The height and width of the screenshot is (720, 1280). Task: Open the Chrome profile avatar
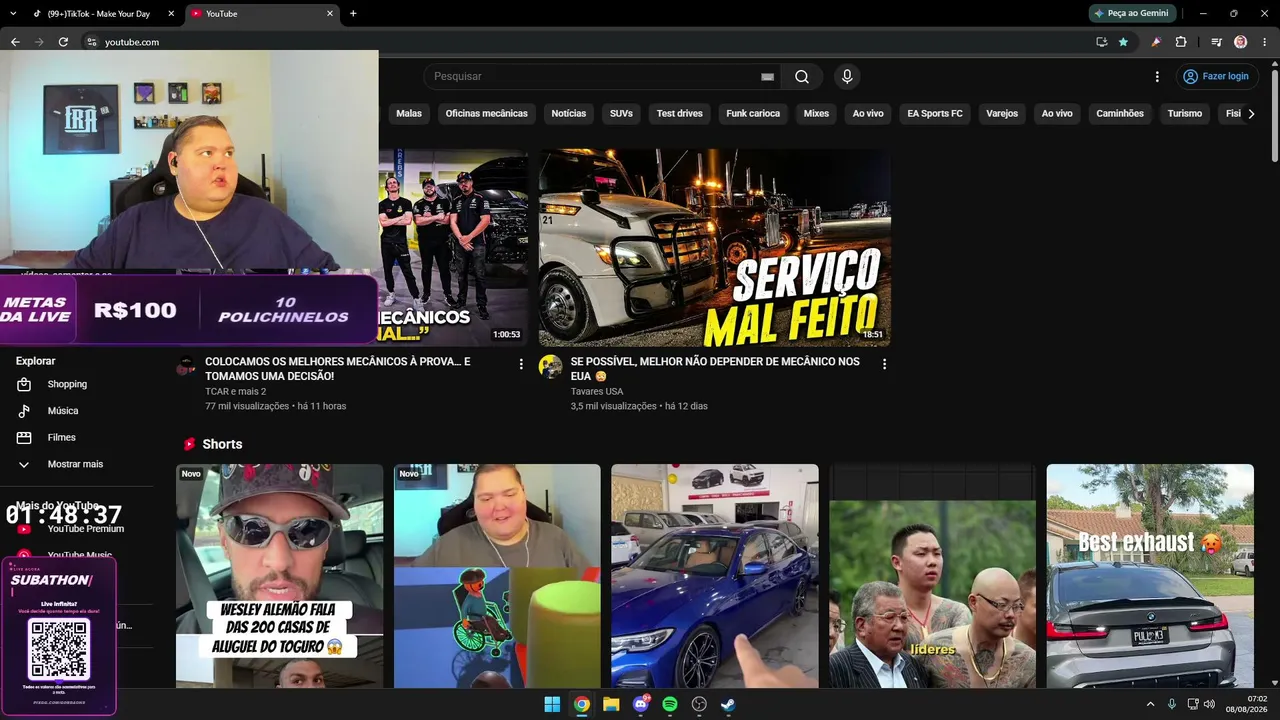click(x=1240, y=42)
